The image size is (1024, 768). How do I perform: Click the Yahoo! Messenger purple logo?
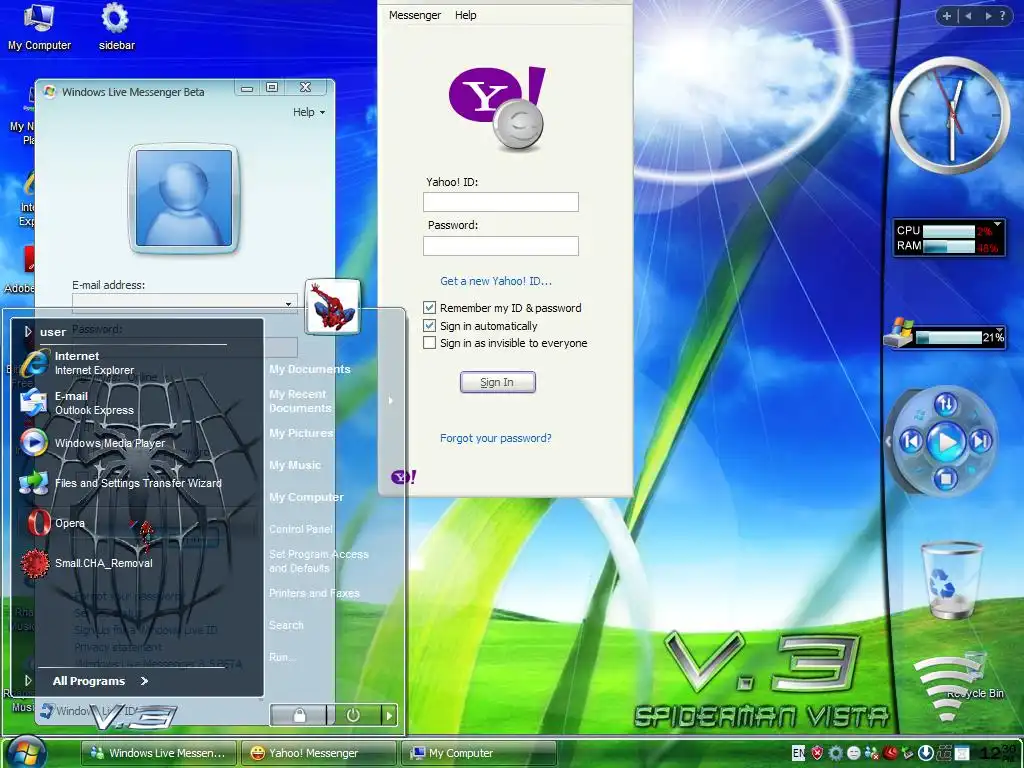497,106
